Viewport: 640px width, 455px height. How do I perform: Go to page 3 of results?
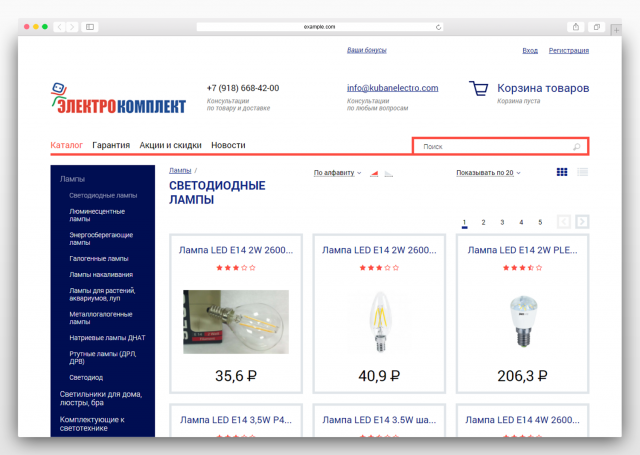coord(502,222)
